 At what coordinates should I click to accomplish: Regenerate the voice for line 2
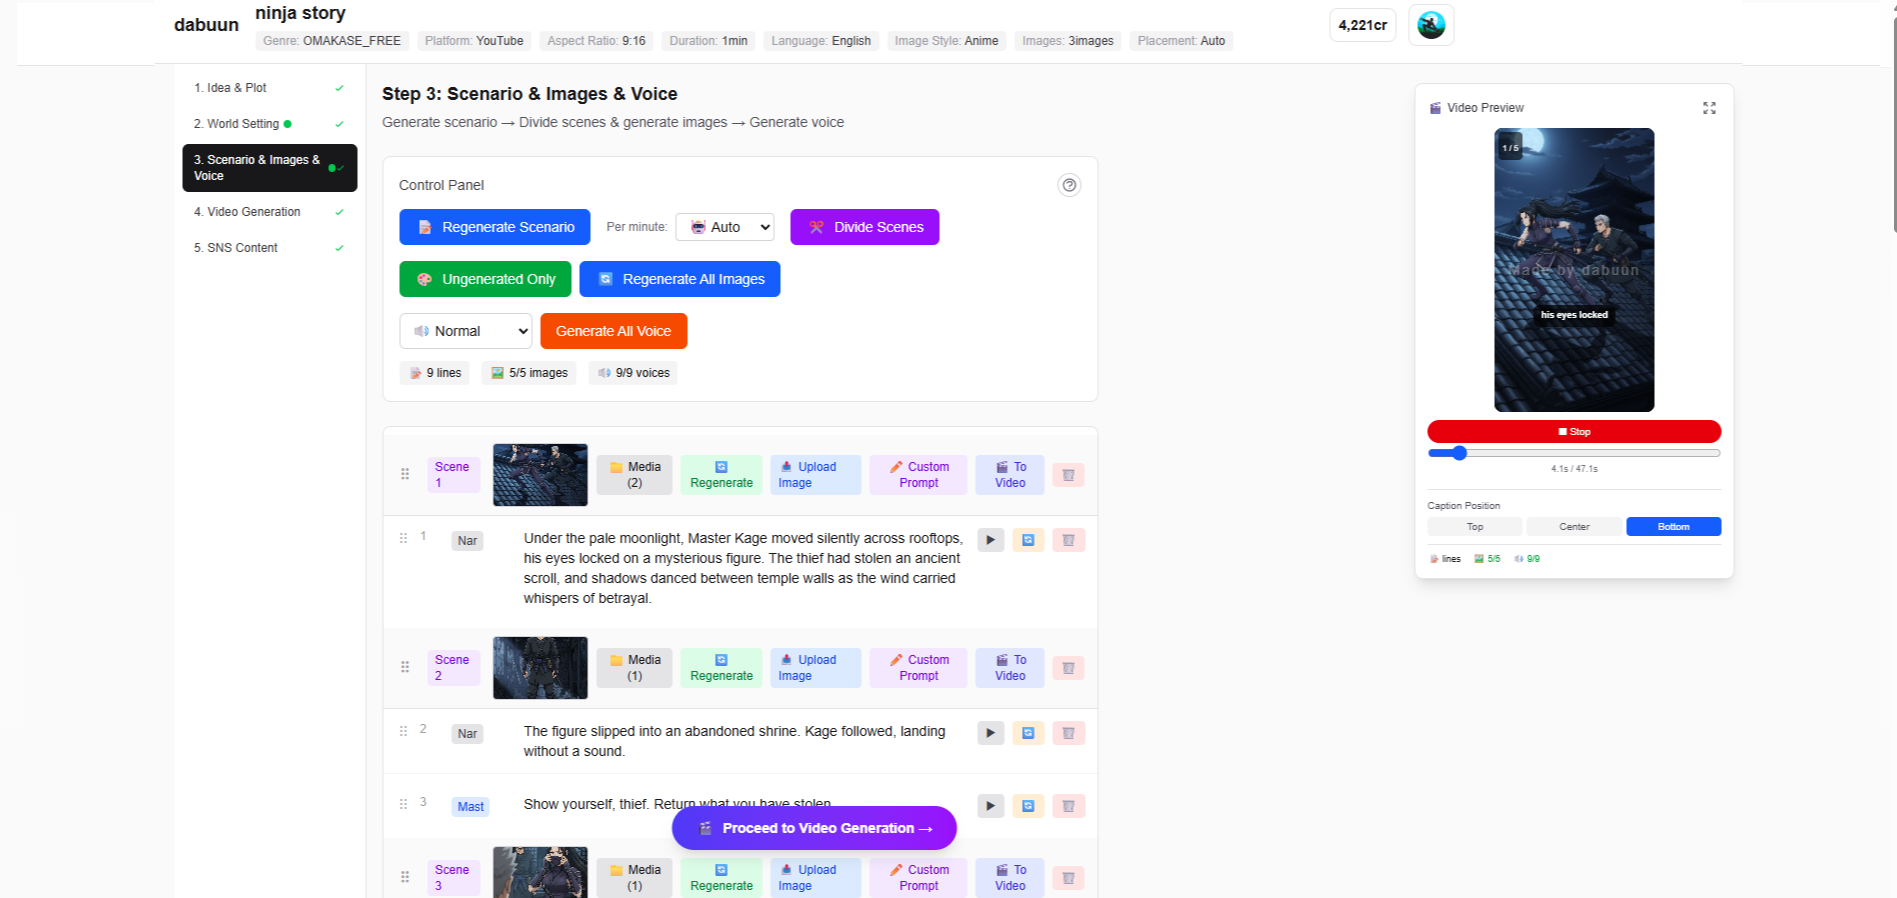[1028, 733]
